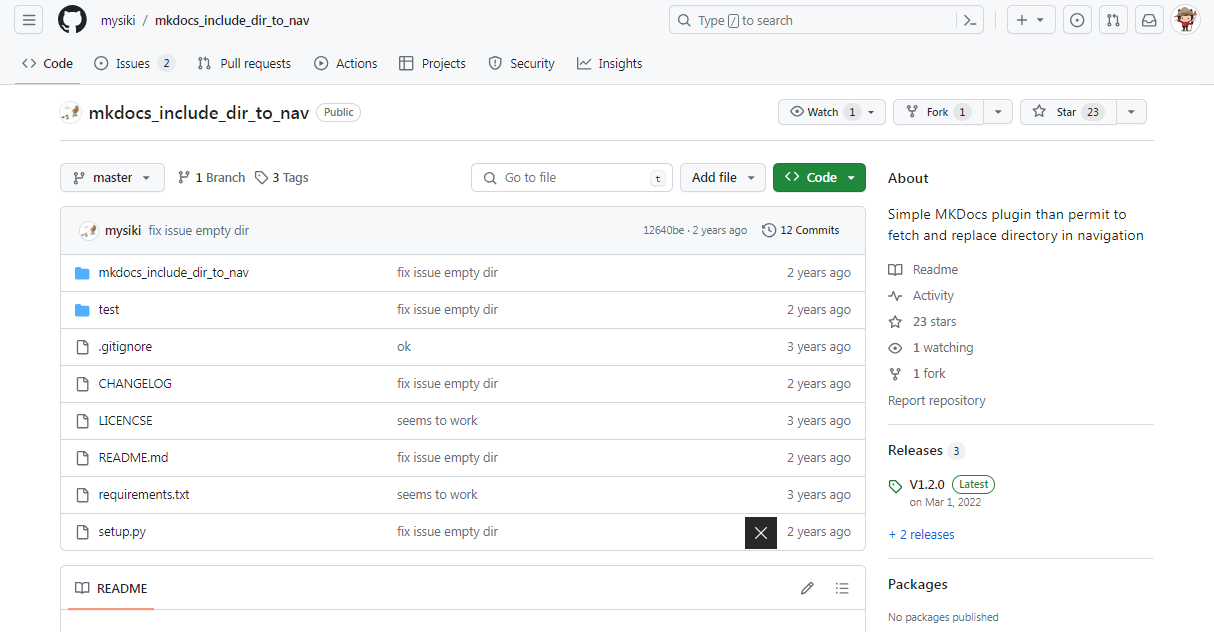Screen dimensions: 1214x632
Task: Expand the create new plus dropdown
Action: point(1030,20)
